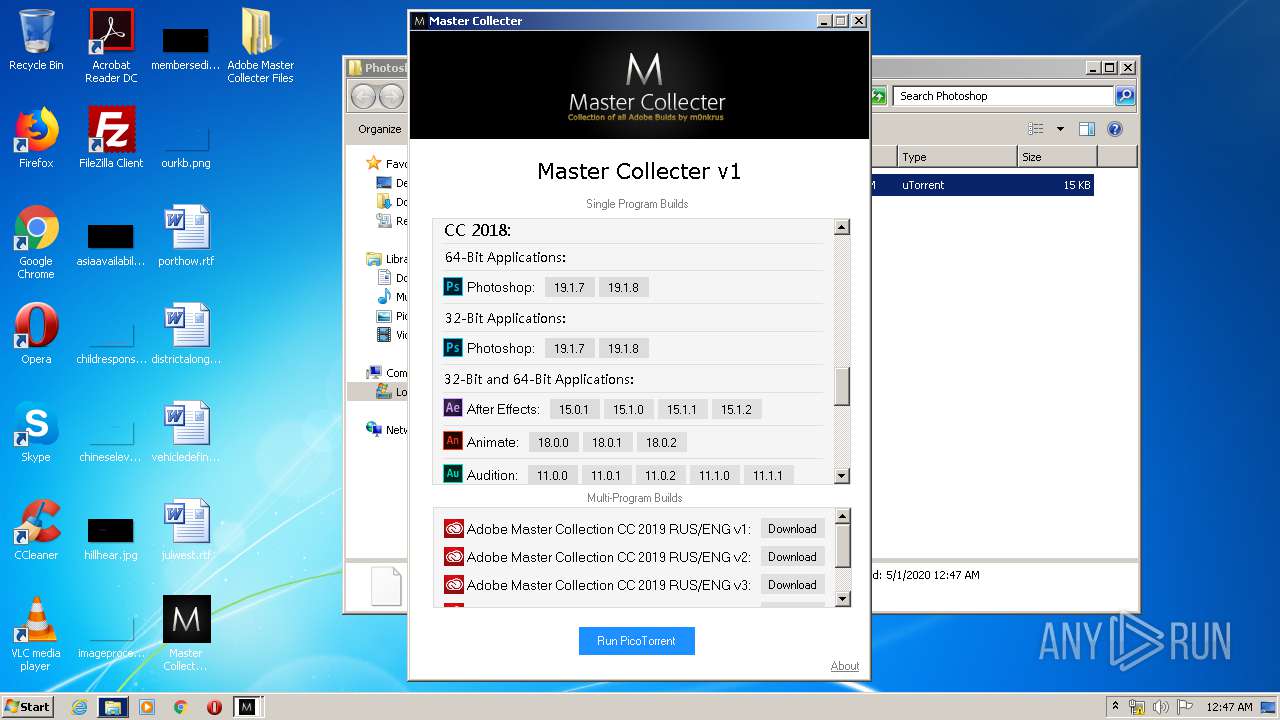Open Google Chrome desktop shortcut
The image size is (1280, 720).
tap(36, 242)
